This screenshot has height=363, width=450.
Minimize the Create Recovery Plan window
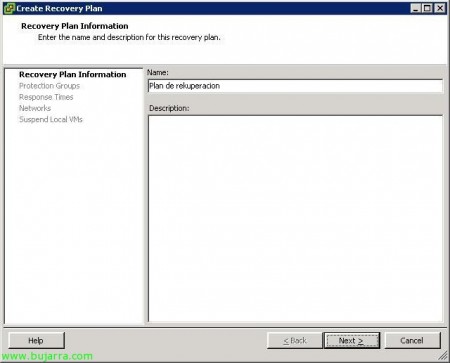pos(415,8)
